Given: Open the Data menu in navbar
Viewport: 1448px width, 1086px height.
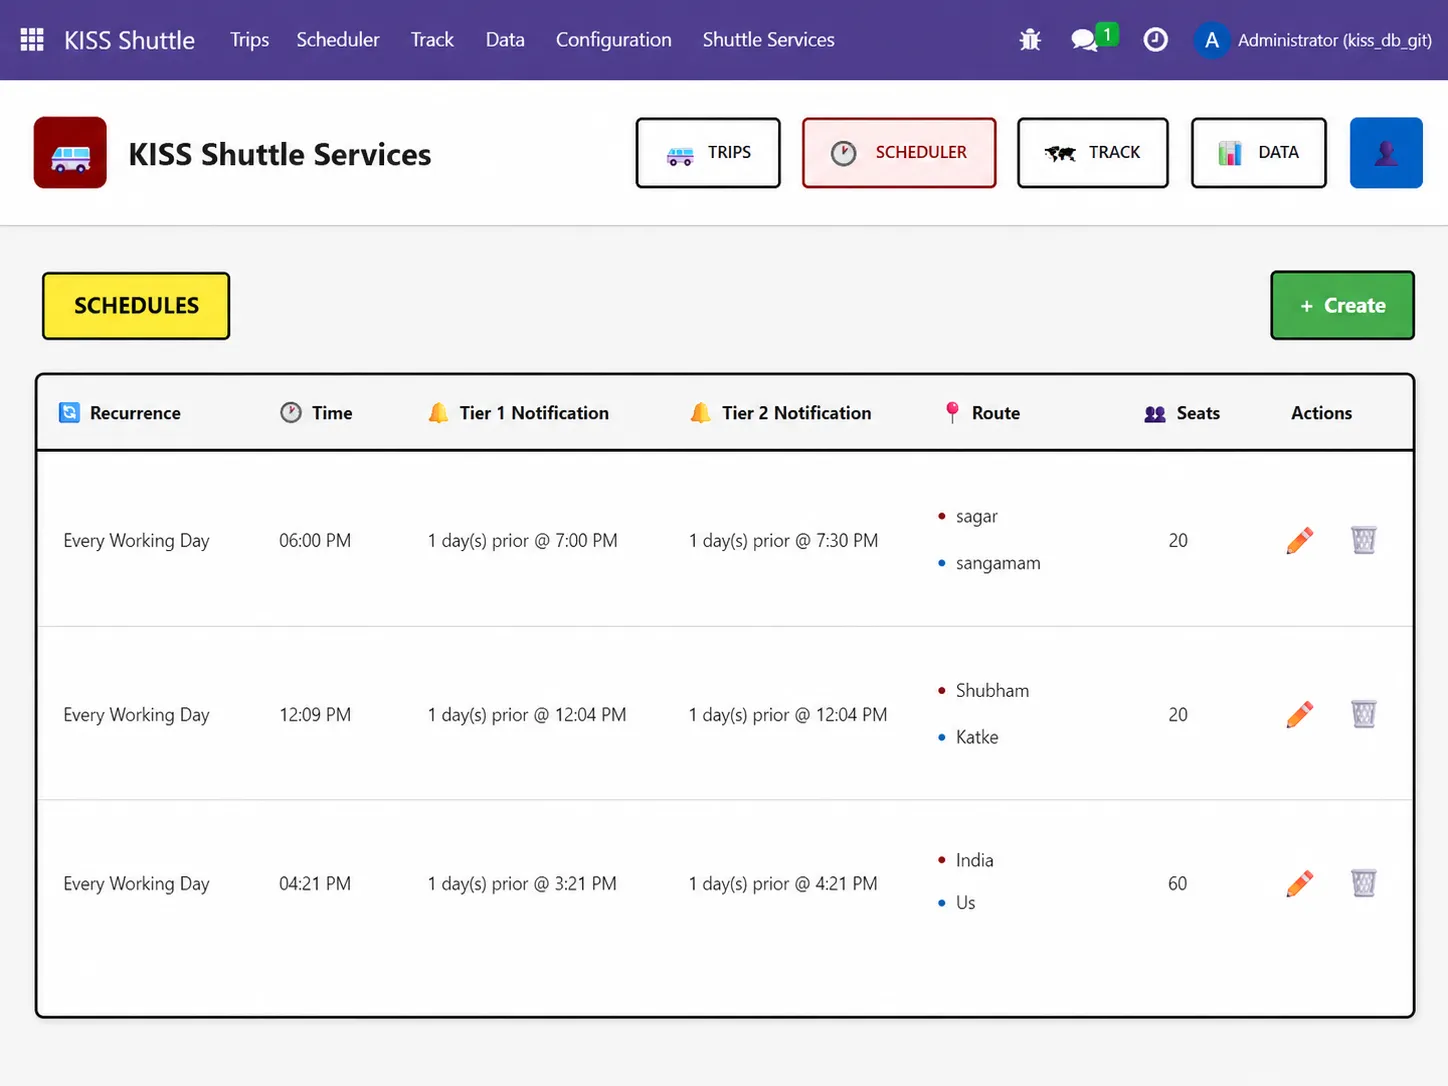Looking at the screenshot, I should 505,40.
